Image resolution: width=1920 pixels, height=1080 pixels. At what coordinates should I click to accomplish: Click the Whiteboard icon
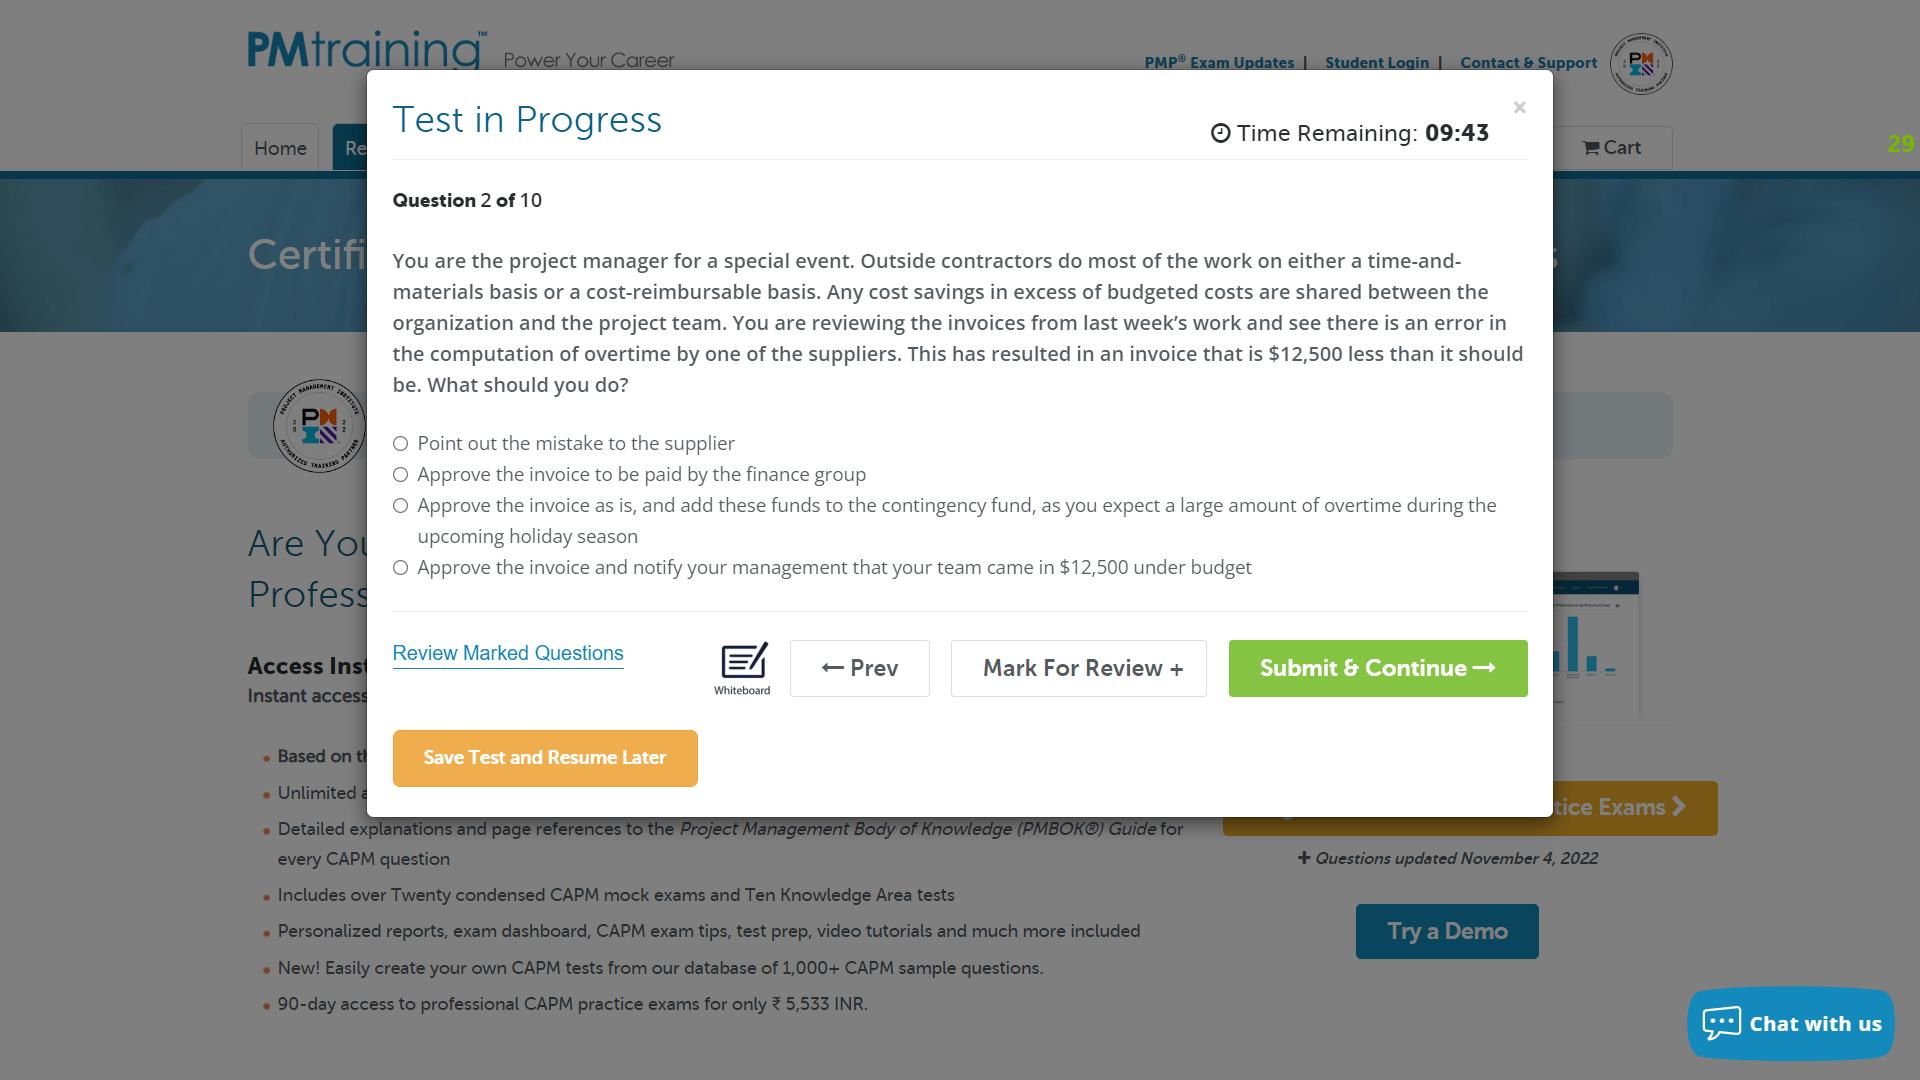tap(740, 667)
